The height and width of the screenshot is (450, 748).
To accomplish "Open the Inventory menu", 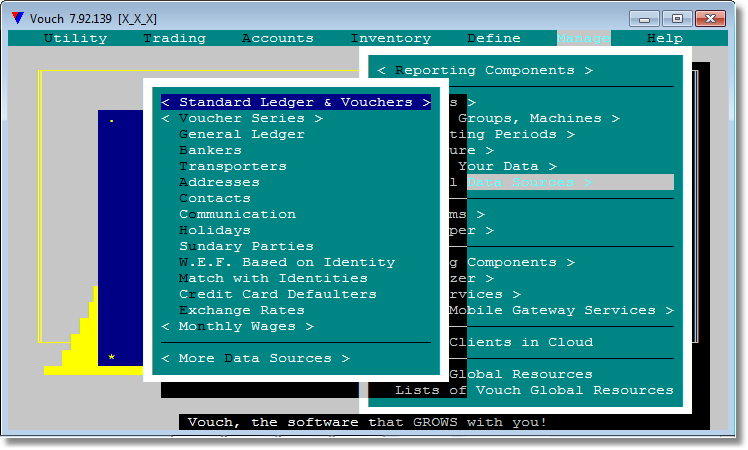I will 391,38.
